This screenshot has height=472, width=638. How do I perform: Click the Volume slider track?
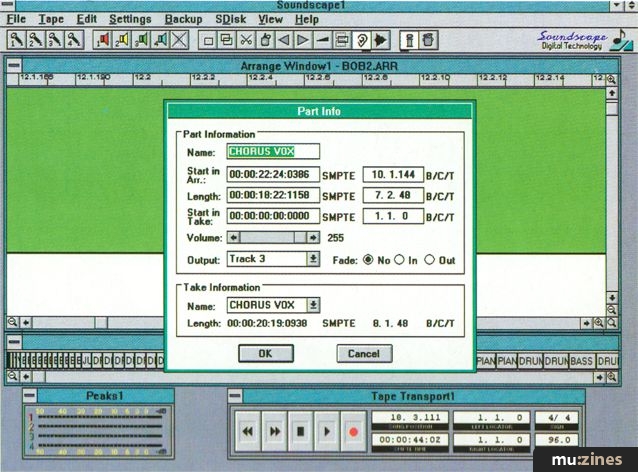pos(275,238)
